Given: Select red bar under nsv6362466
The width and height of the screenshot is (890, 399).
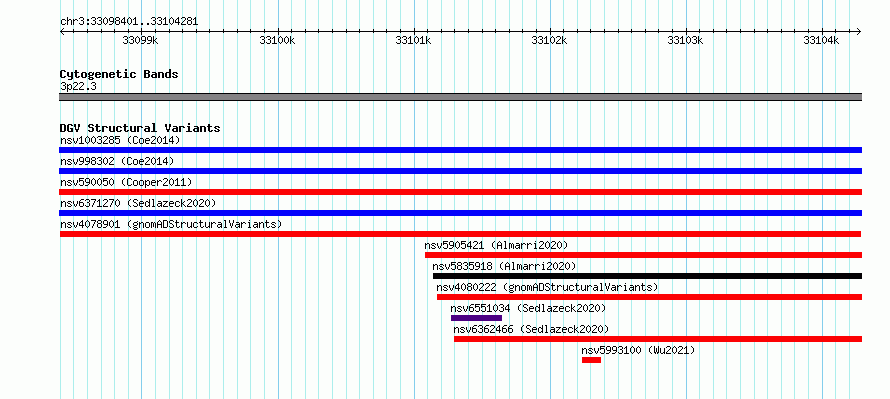Looking at the screenshot, I should pos(658,339).
